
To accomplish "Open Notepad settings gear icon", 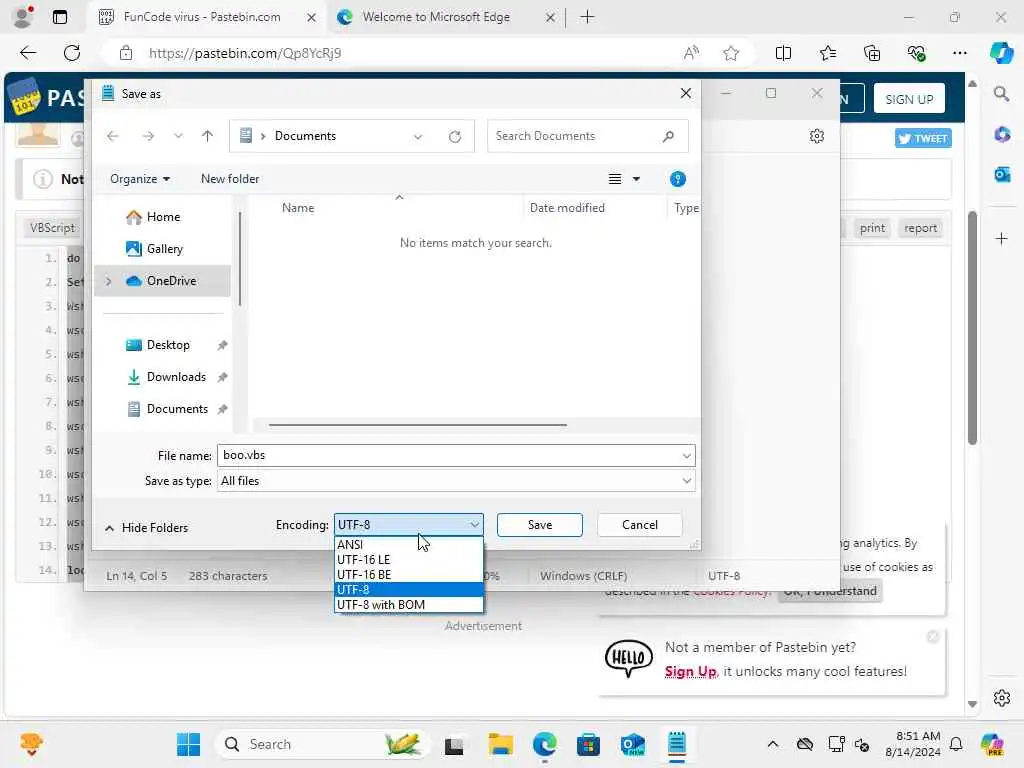I will pyautogui.click(x=816, y=136).
